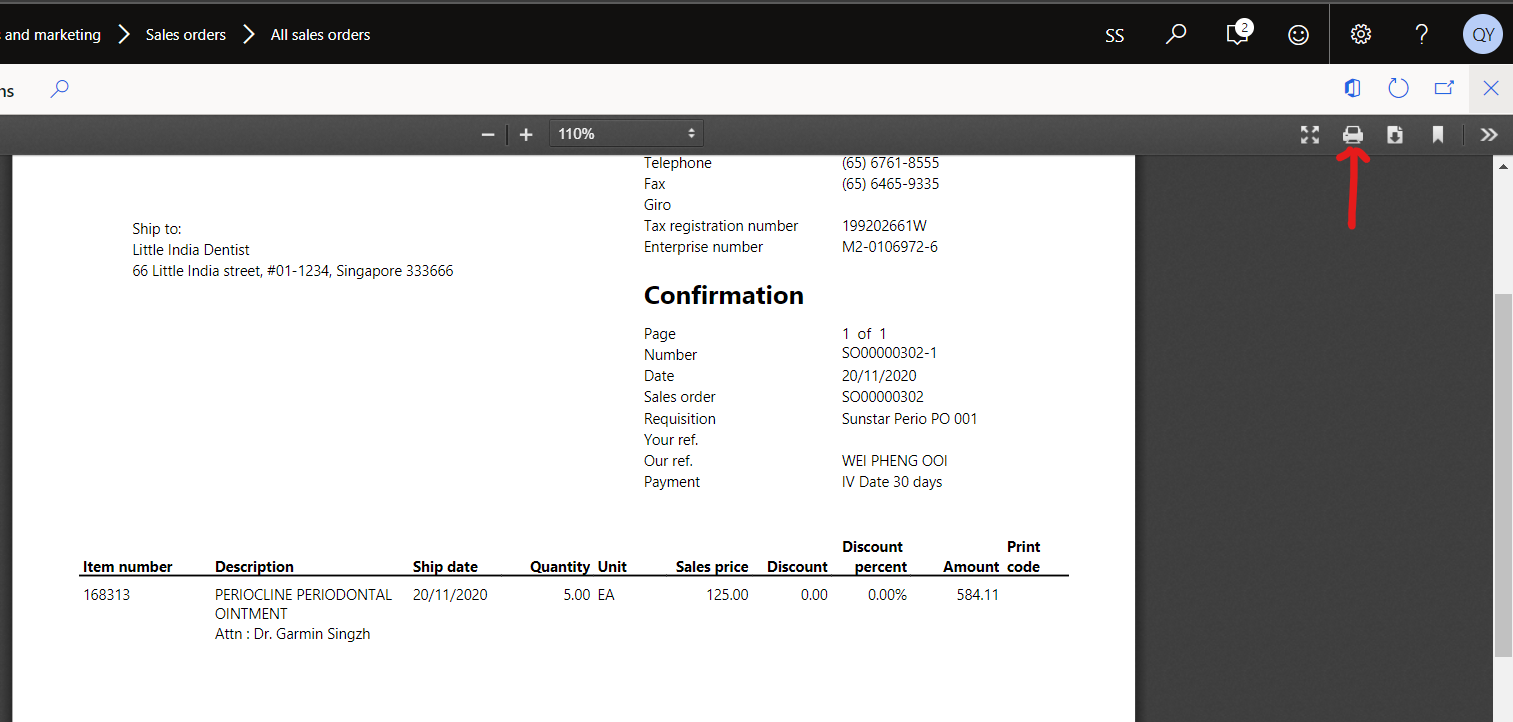This screenshot has height=722, width=1513.
Task: Click the SS company indicator
Action: tap(1115, 35)
